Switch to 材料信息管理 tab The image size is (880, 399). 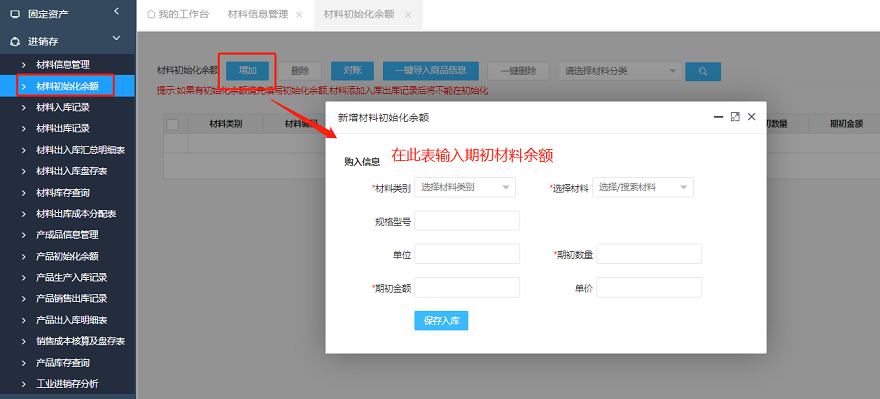pos(258,15)
